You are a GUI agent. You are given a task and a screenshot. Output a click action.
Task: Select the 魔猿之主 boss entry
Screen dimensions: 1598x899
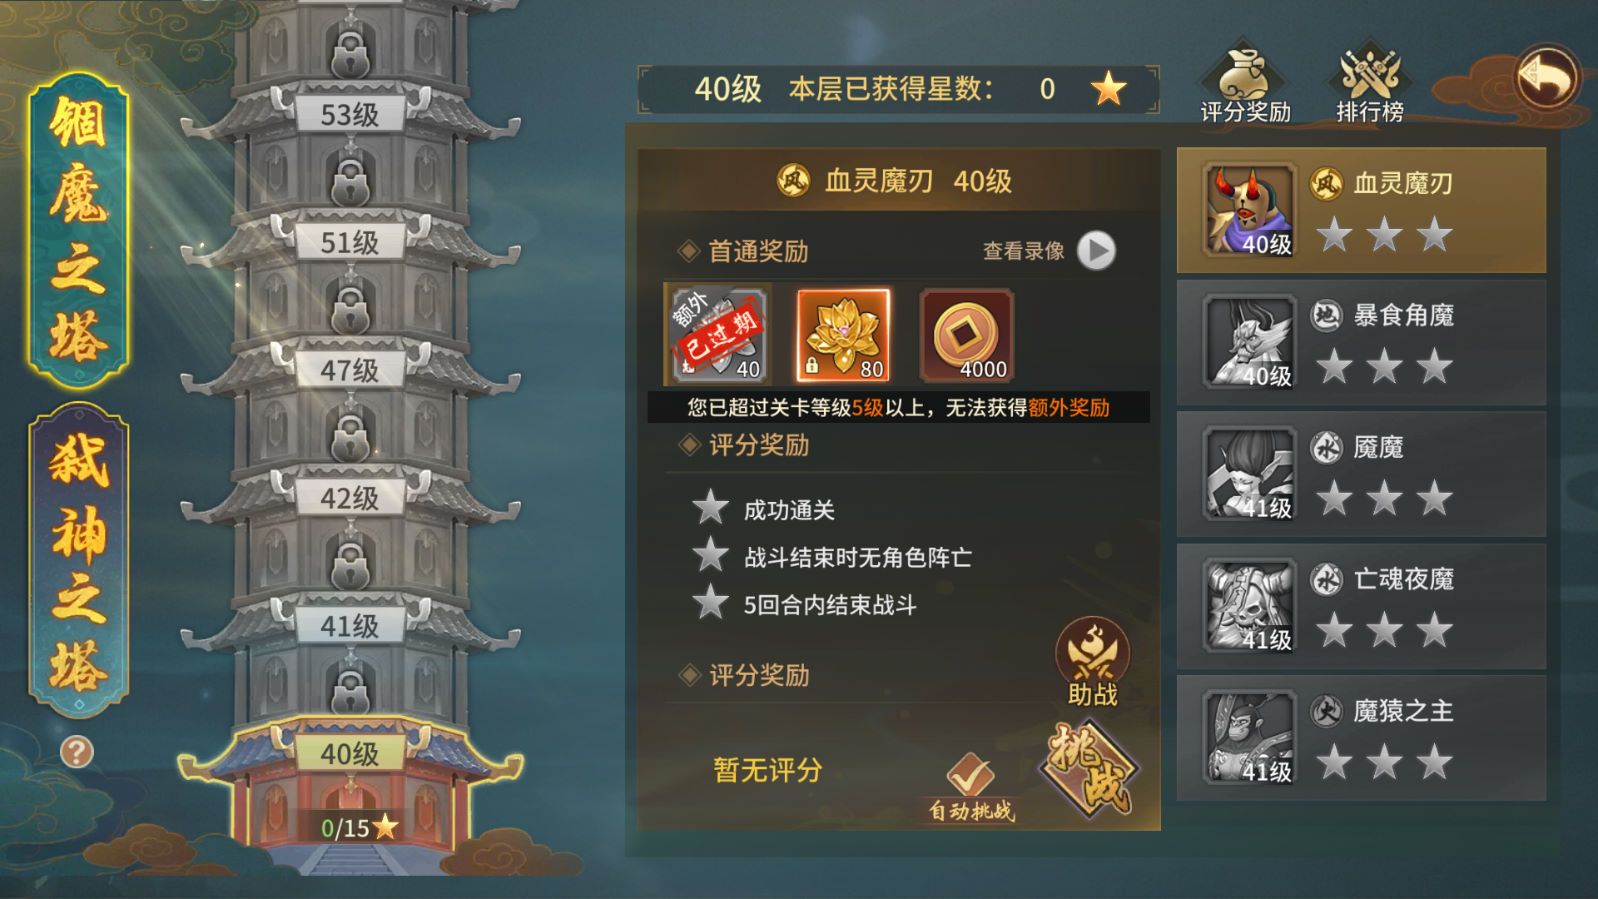pos(1361,739)
